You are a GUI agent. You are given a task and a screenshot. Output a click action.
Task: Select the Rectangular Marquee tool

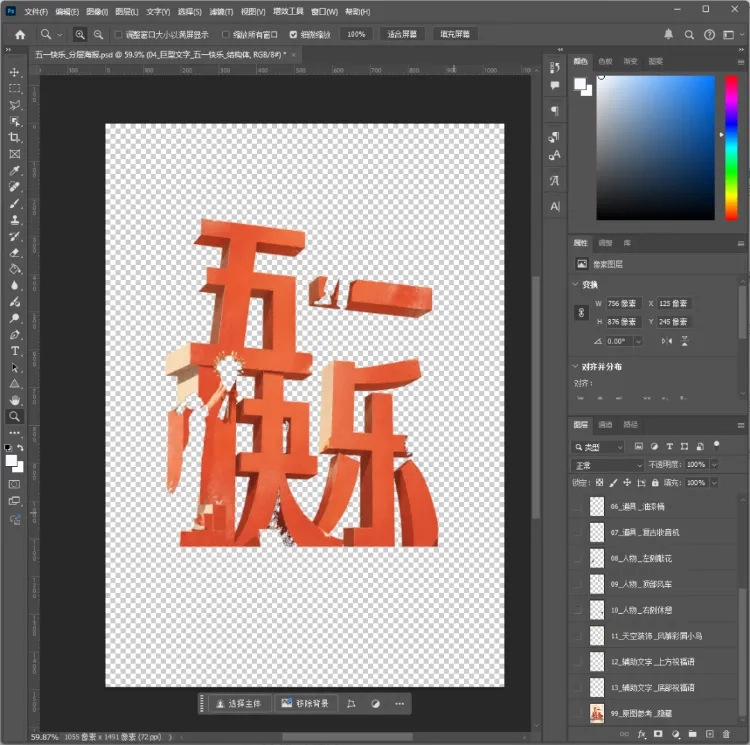[x=14, y=88]
